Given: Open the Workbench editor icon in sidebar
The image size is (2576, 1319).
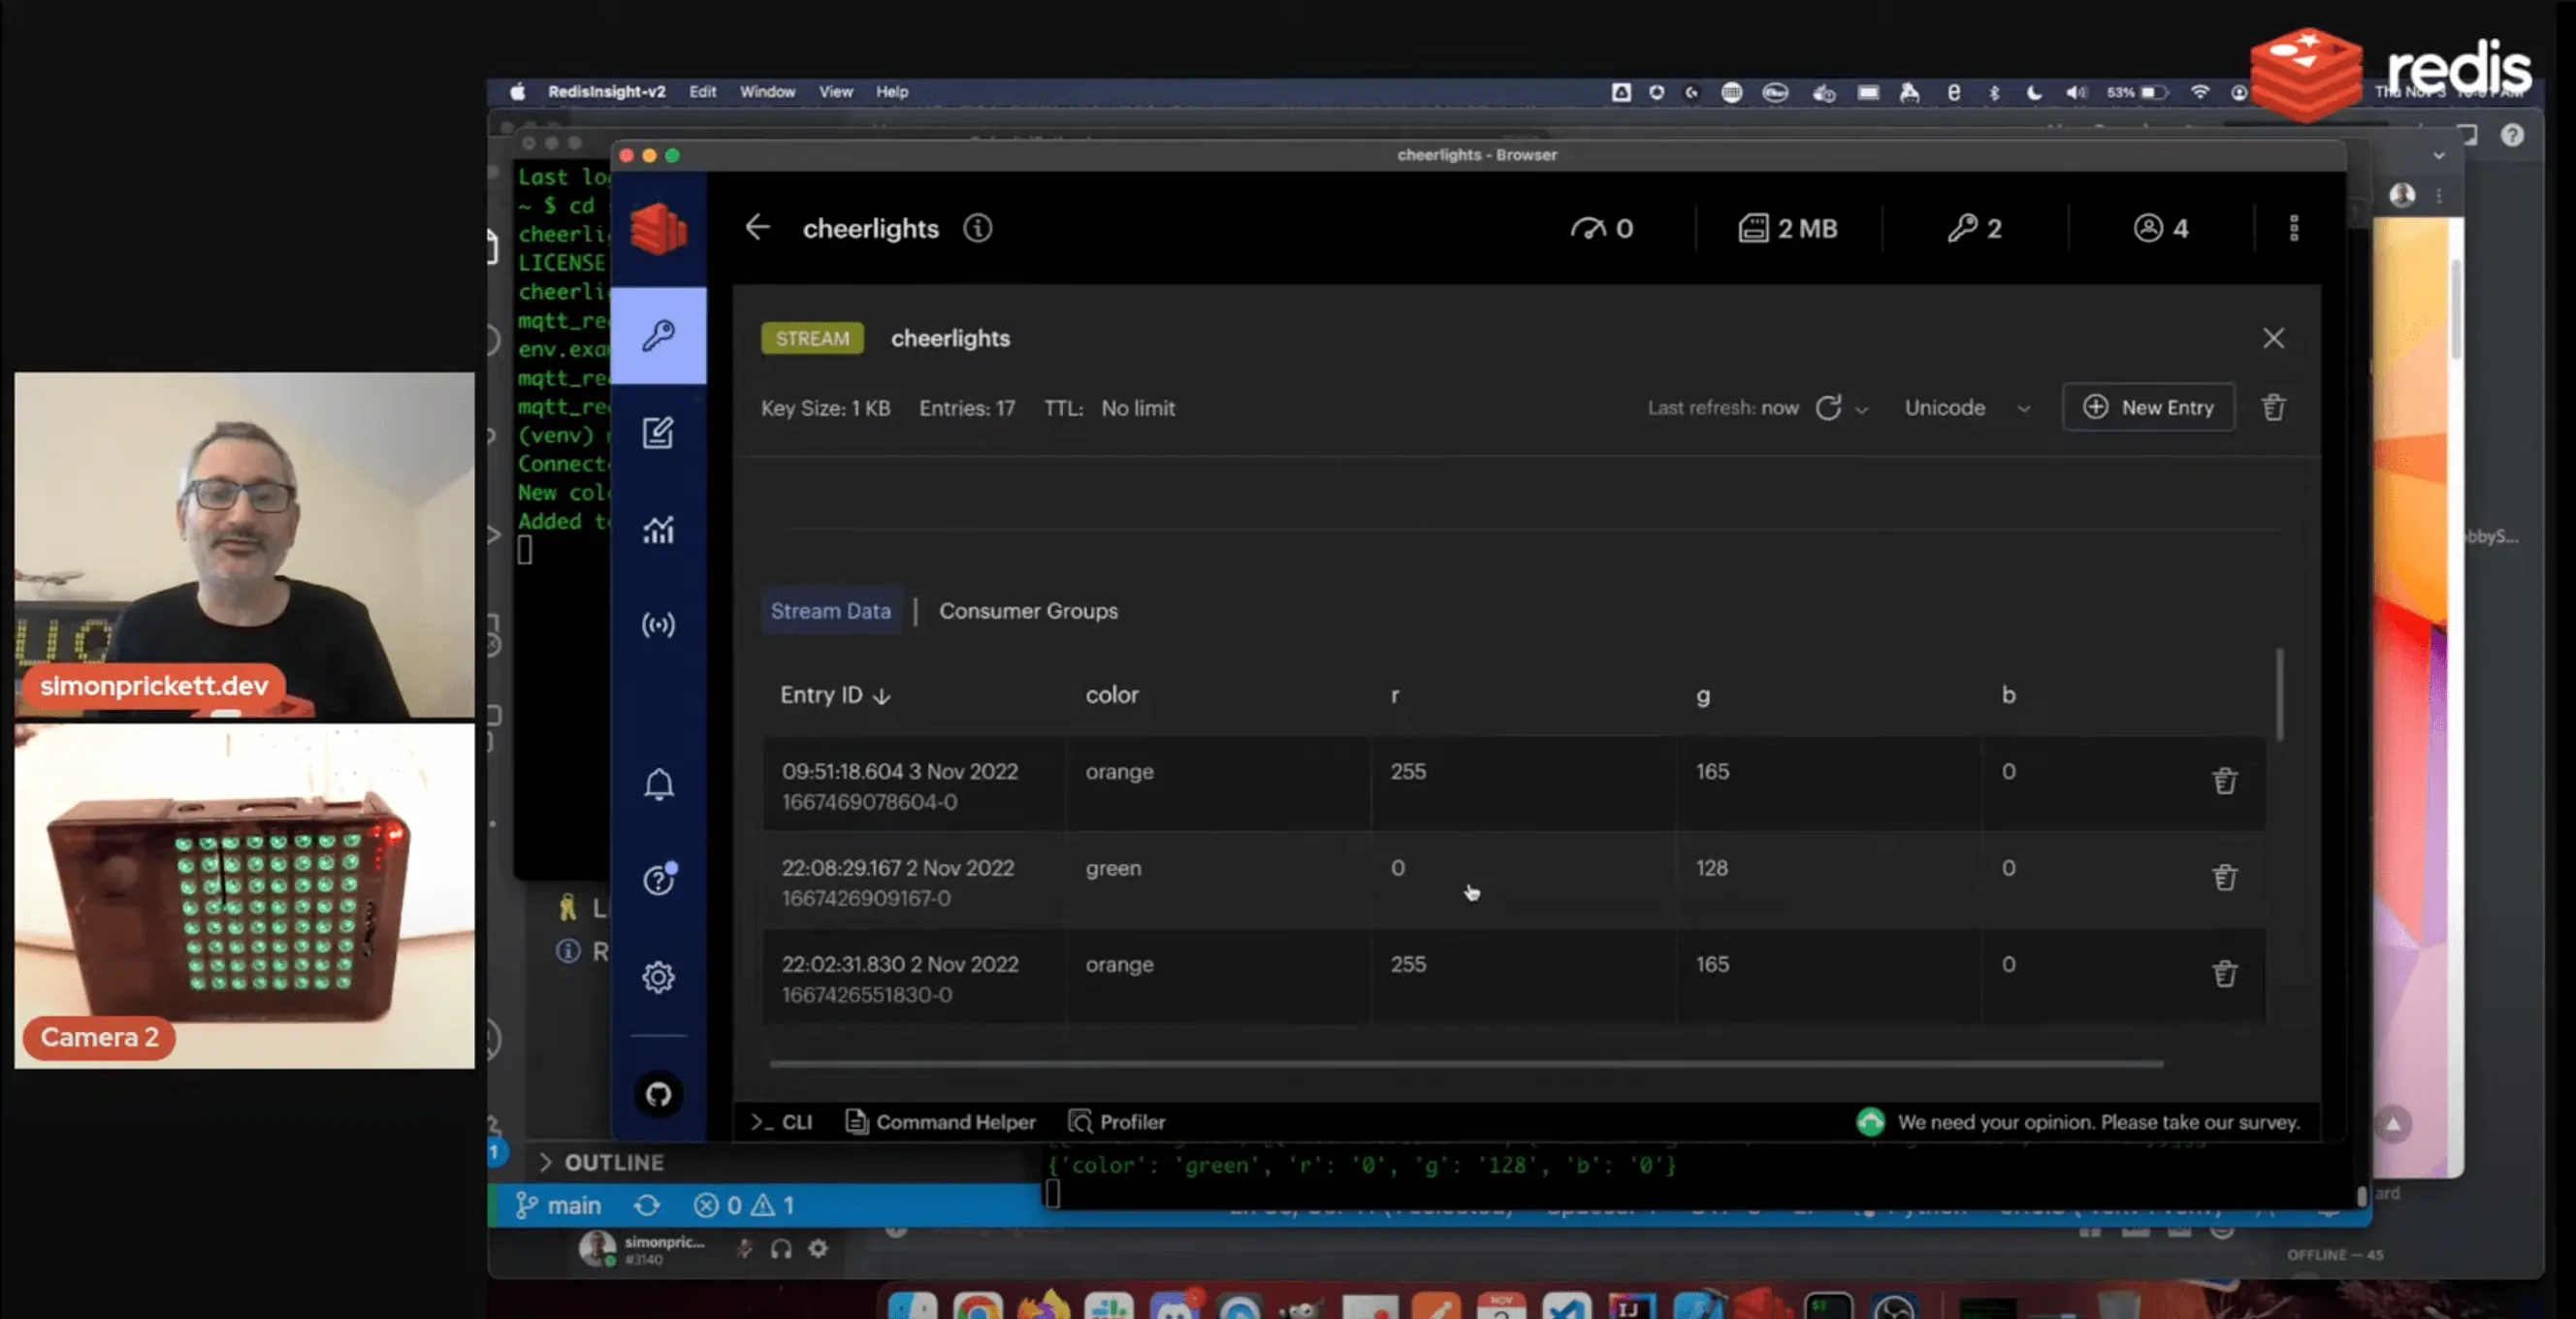Looking at the screenshot, I should click(658, 432).
